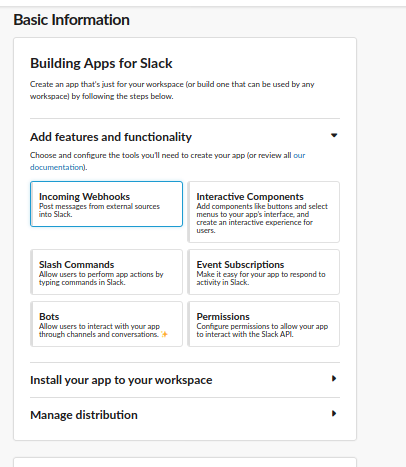Click 'Post messages from external sources' description
Image resolution: width=406 pixels, height=467 pixels.
coord(99,210)
